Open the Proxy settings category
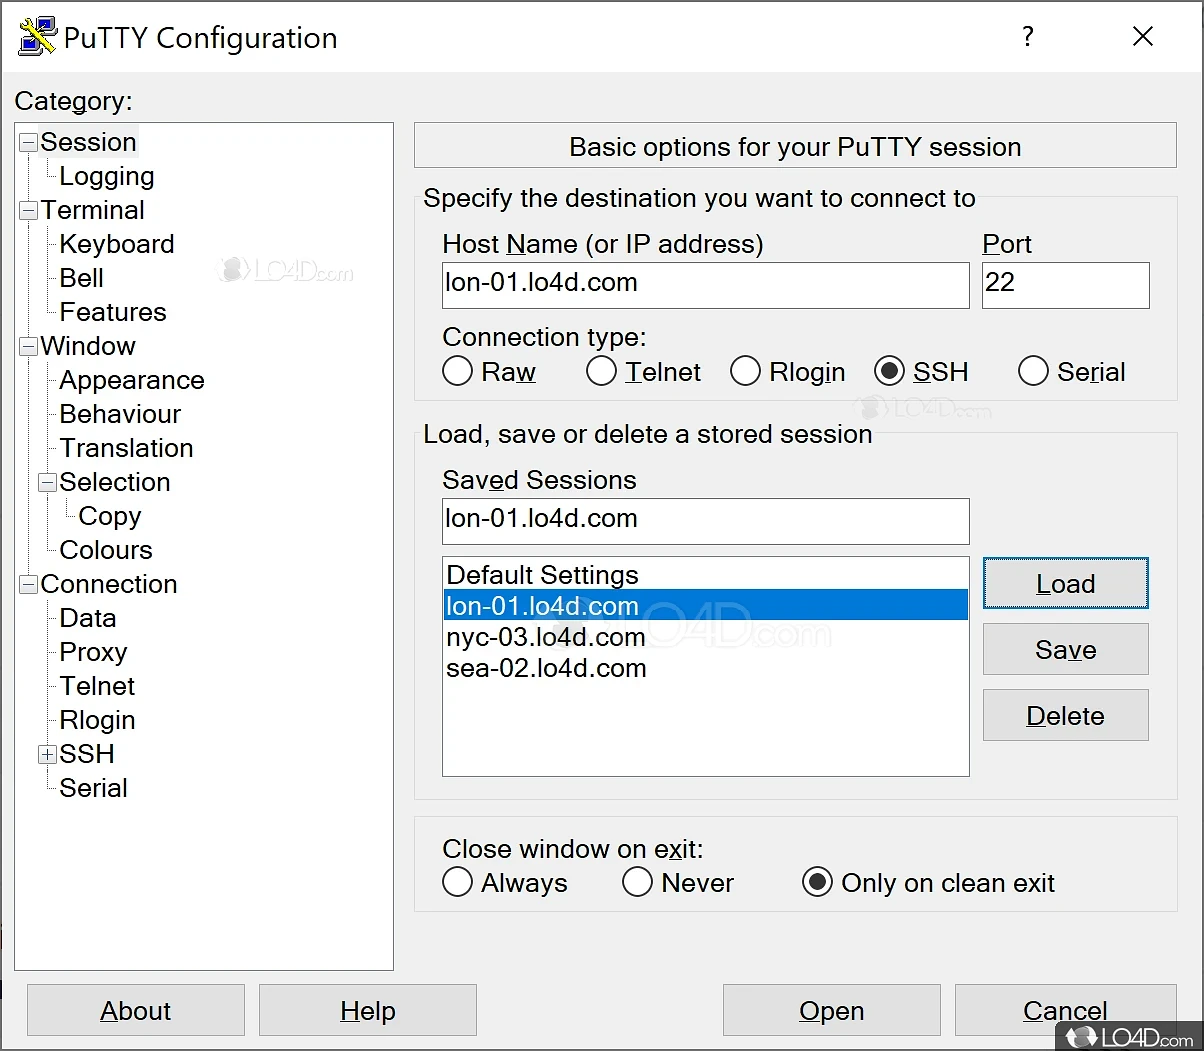The image size is (1204, 1051). click(93, 652)
